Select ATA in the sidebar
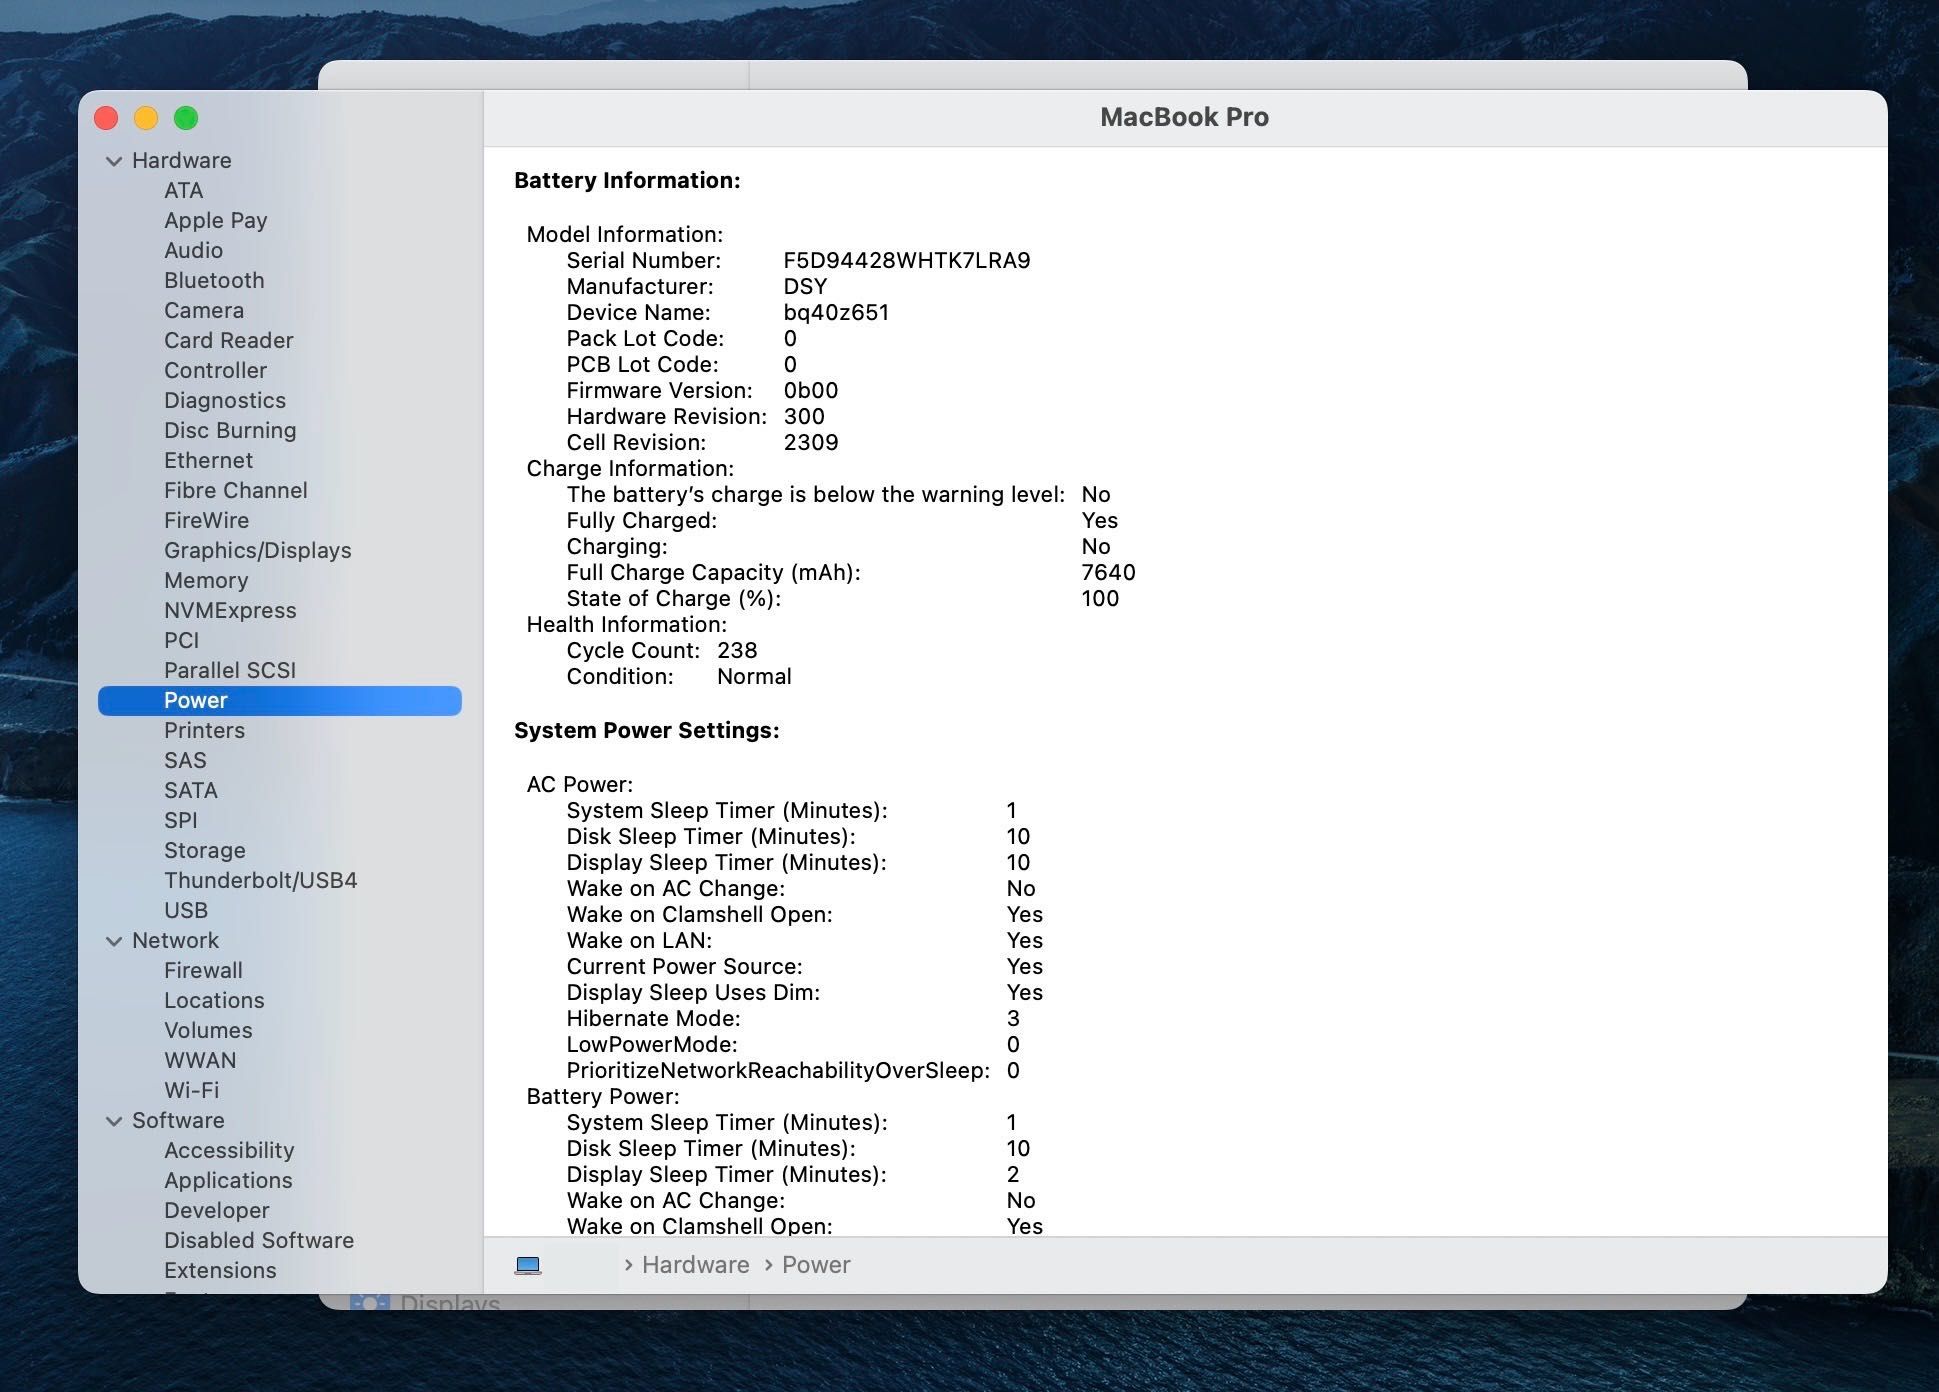Image resolution: width=1939 pixels, height=1392 pixels. click(184, 191)
